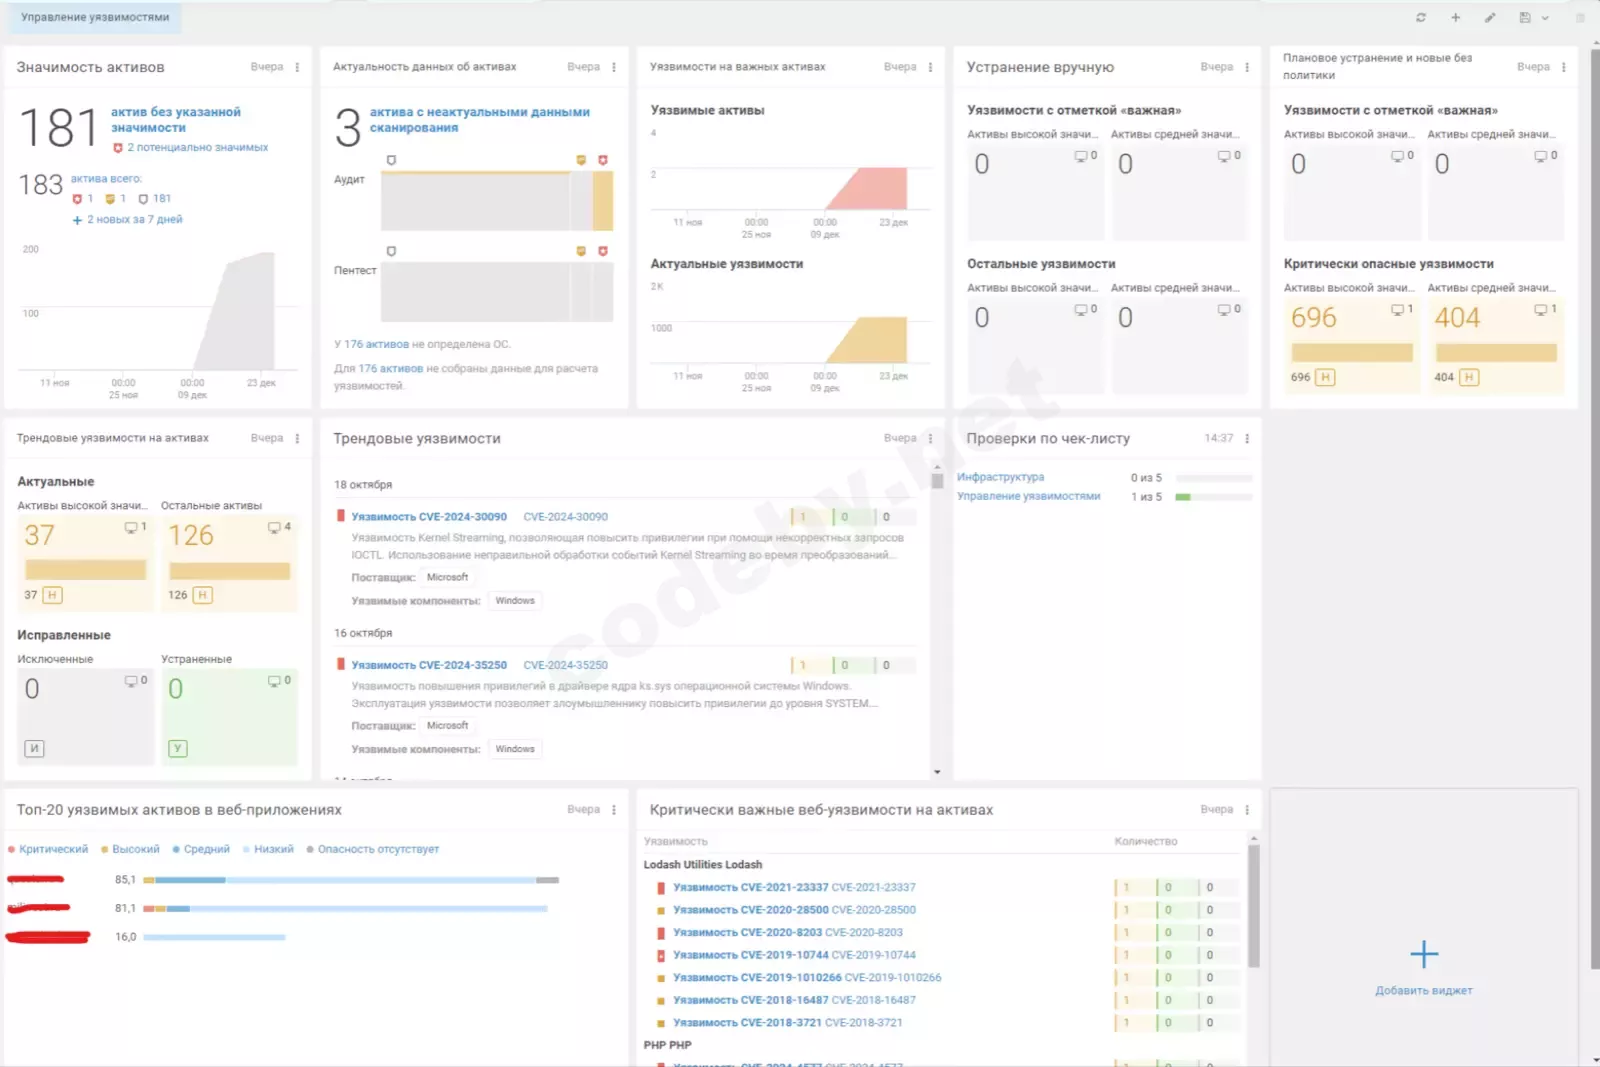Open Уязвимость CVE-2020-28500 web vulnerability
This screenshot has height=1067, width=1600.
[751, 910]
